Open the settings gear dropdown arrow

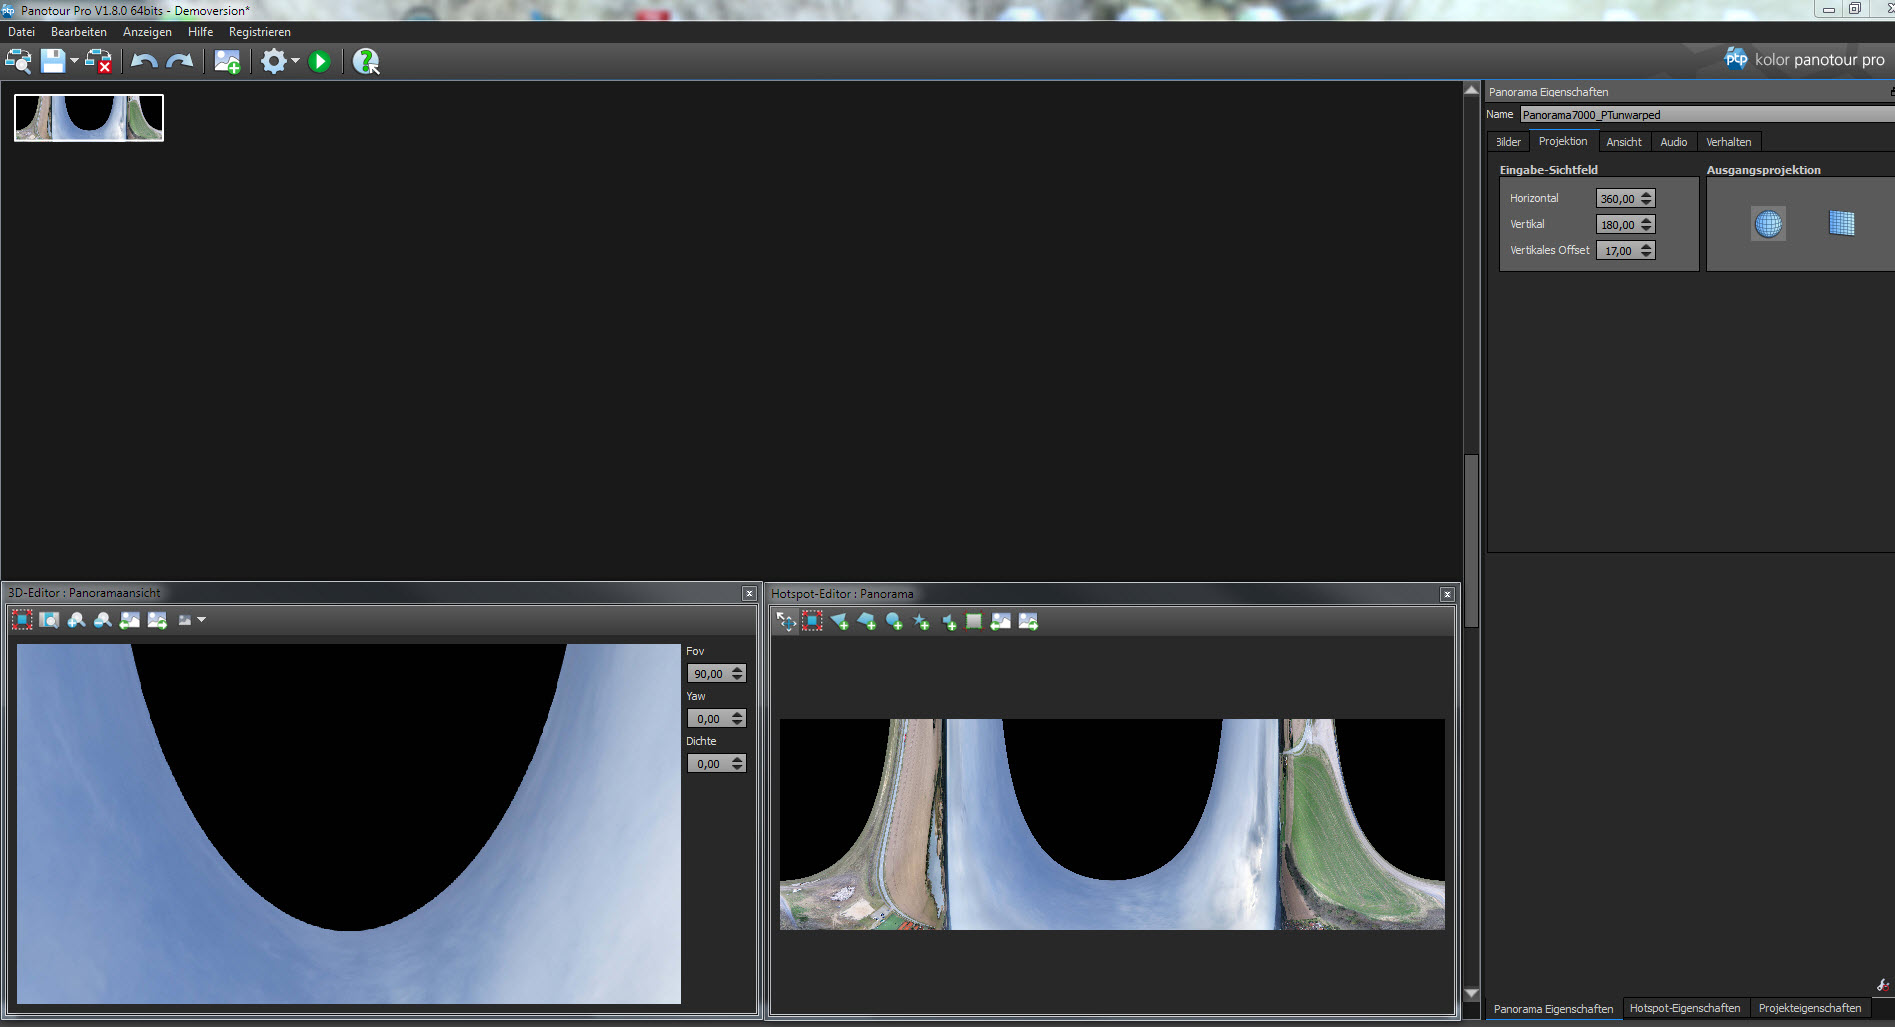[x=295, y=62]
